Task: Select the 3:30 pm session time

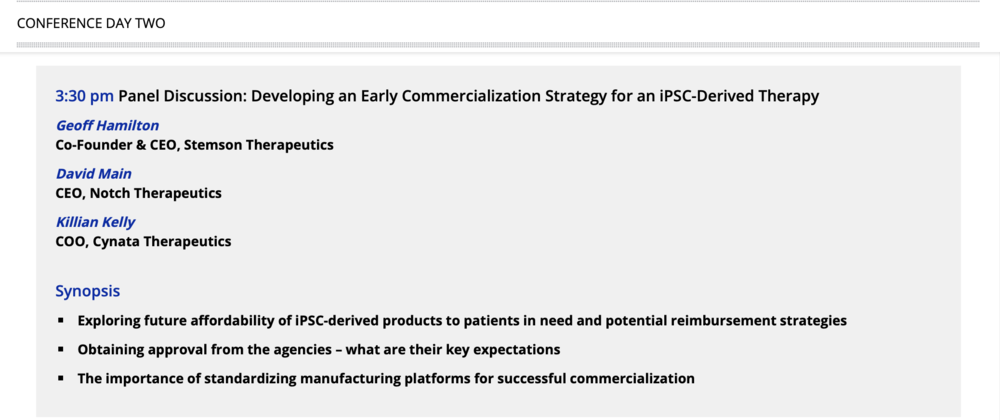Action: [x=84, y=97]
